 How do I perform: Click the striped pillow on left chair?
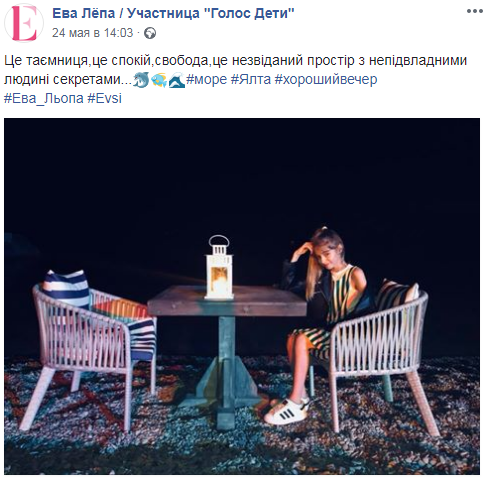point(67,288)
